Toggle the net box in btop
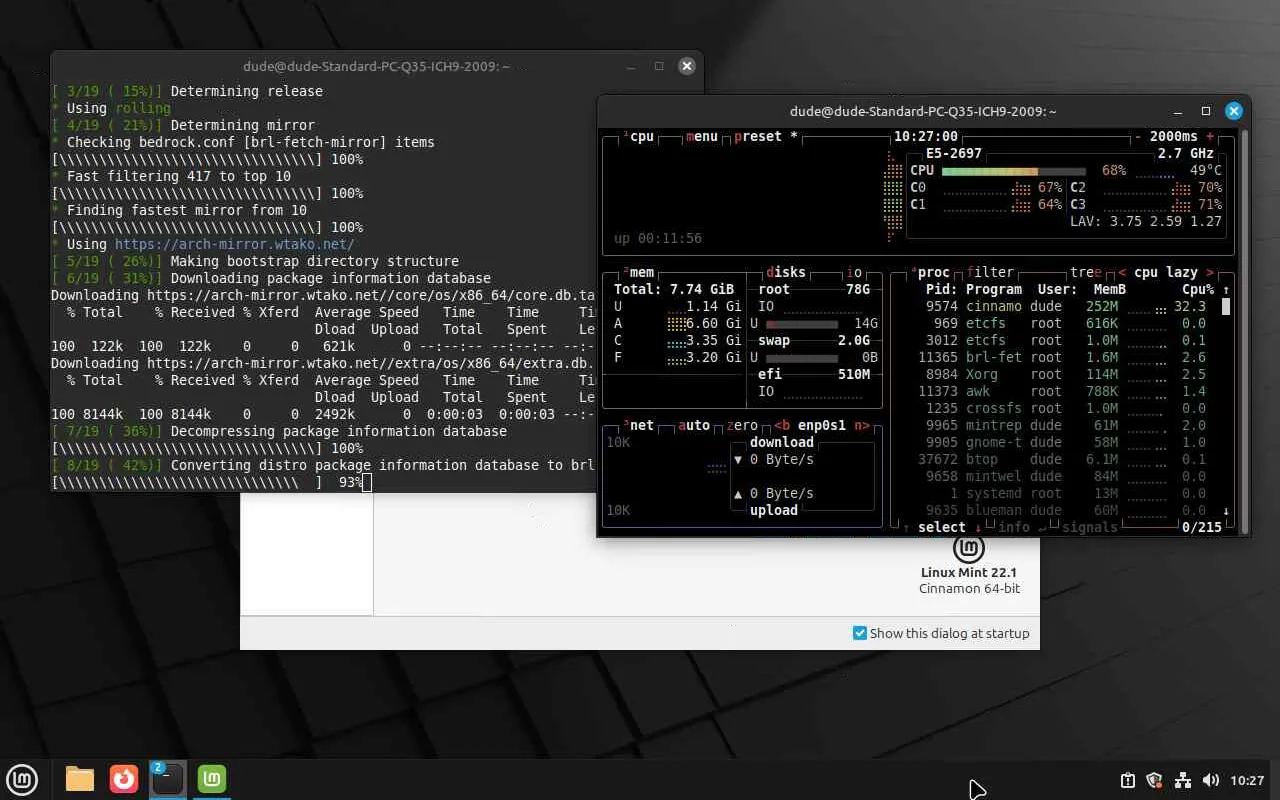Image resolution: width=1280 pixels, height=800 pixels. pos(638,425)
